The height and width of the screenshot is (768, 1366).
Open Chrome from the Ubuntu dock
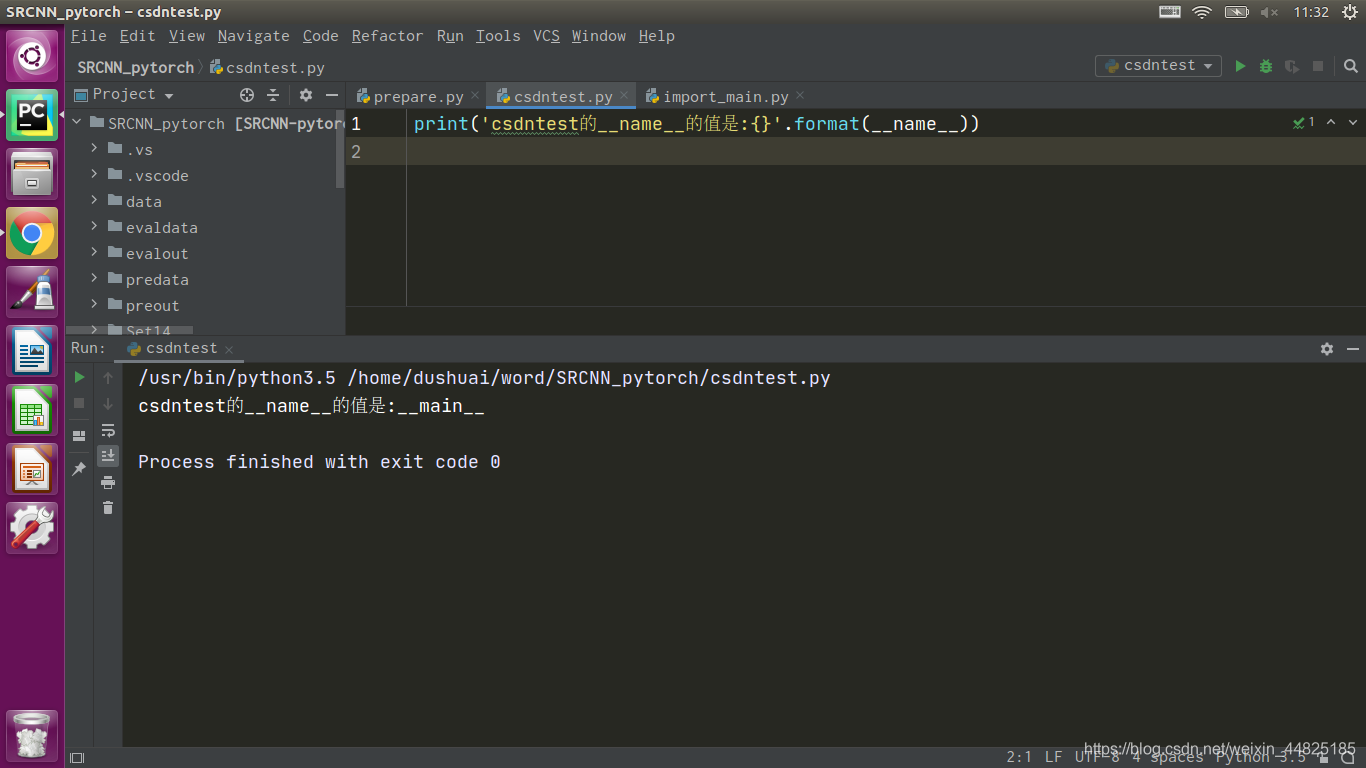[x=33, y=234]
